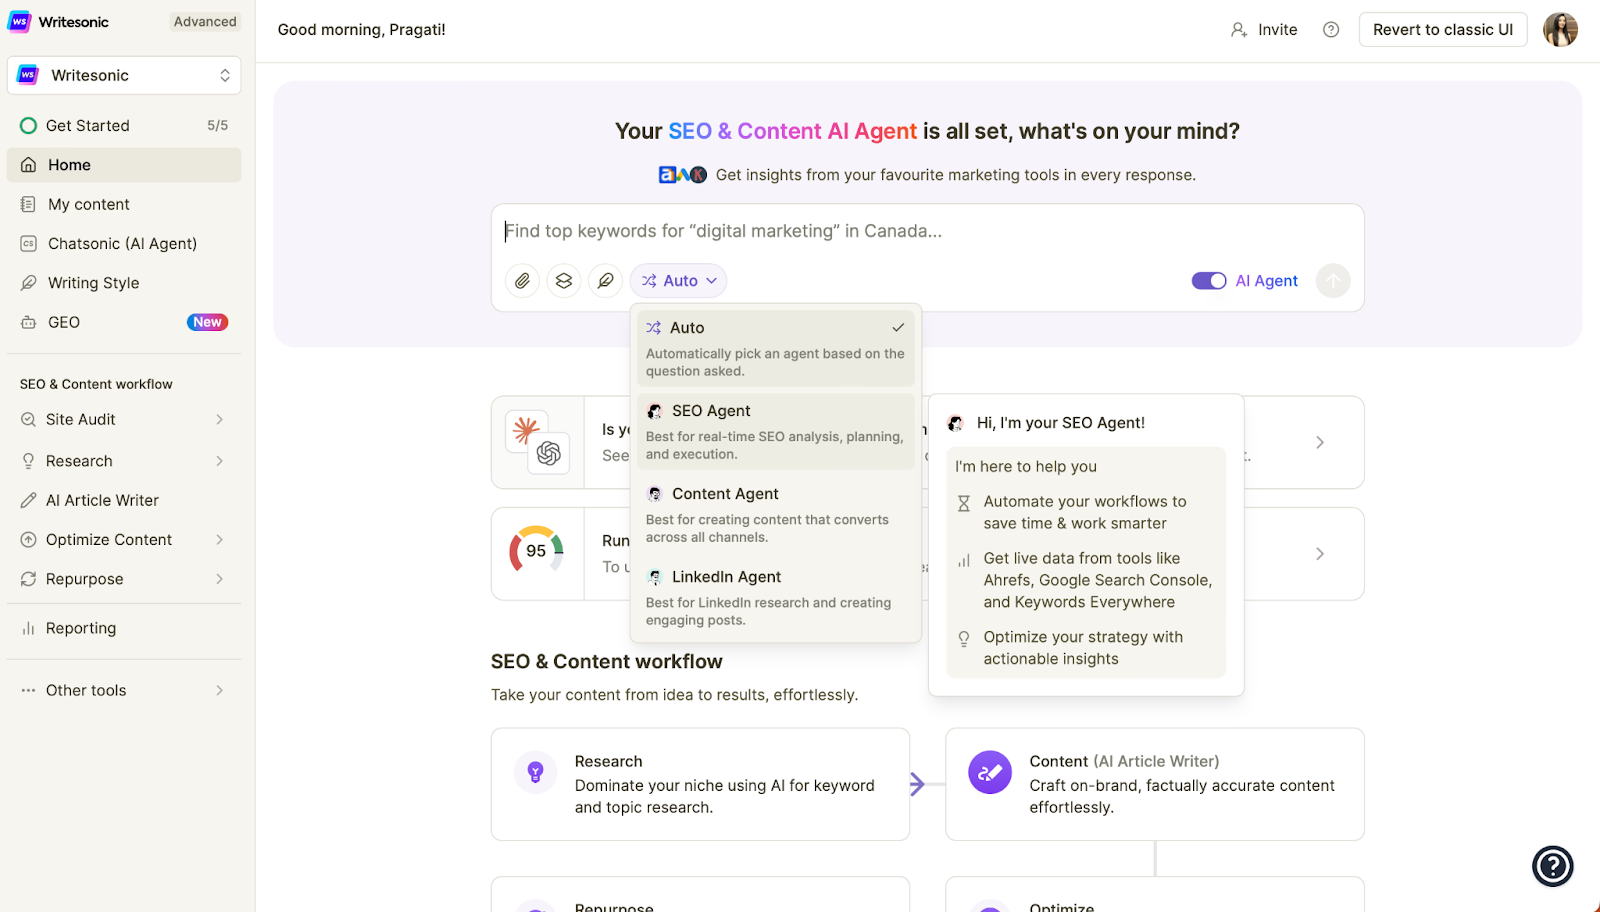The width and height of the screenshot is (1600, 912).
Task: Click the My content document icon
Action: 29,204
